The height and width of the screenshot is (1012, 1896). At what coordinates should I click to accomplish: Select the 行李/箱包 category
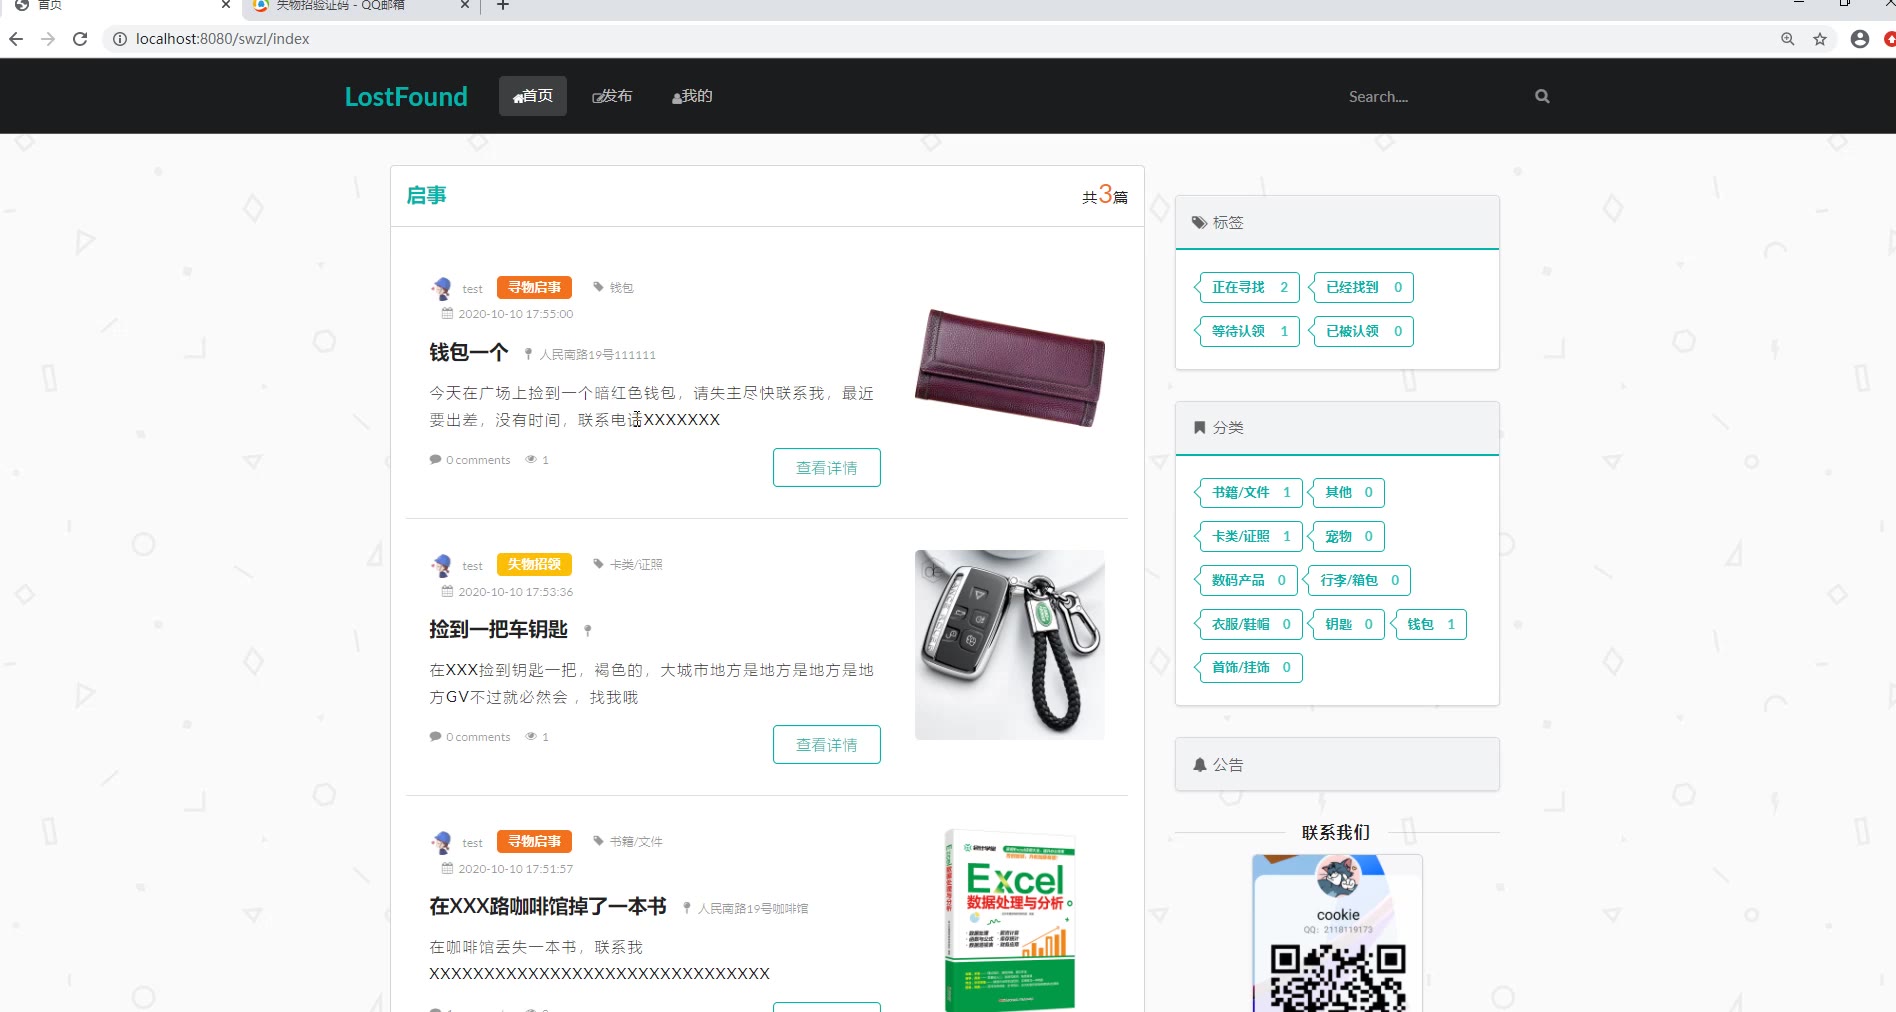1357,580
